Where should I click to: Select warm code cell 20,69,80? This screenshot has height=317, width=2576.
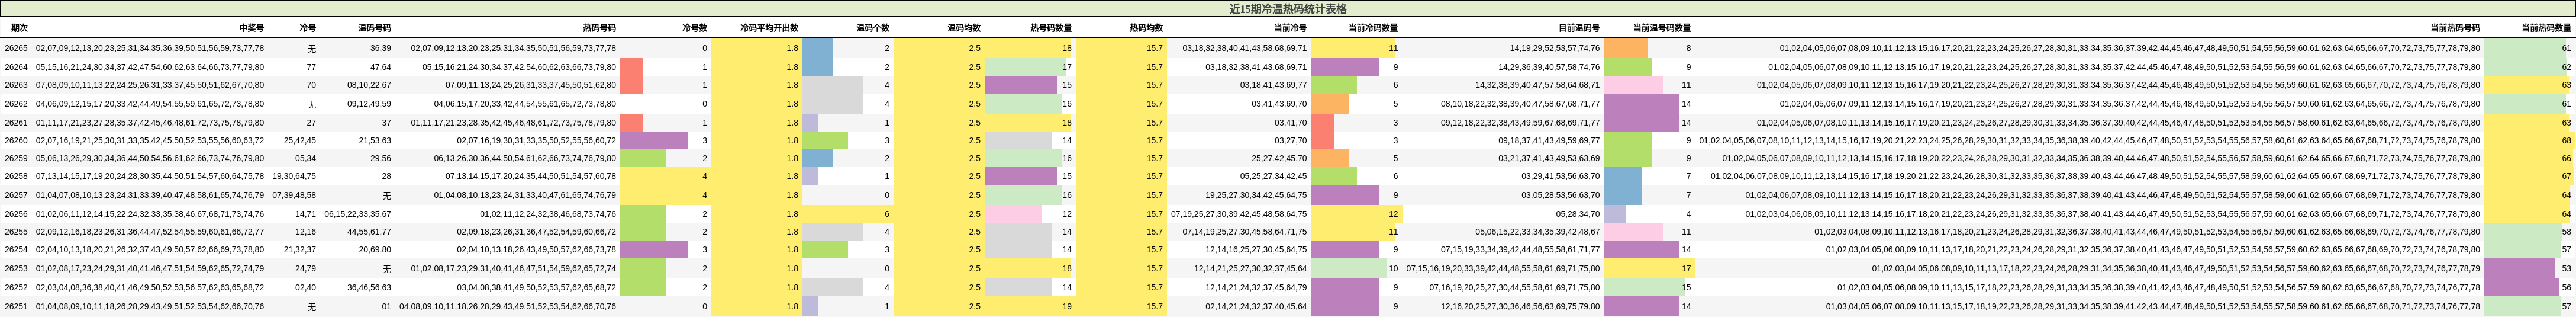tap(375, 249)
